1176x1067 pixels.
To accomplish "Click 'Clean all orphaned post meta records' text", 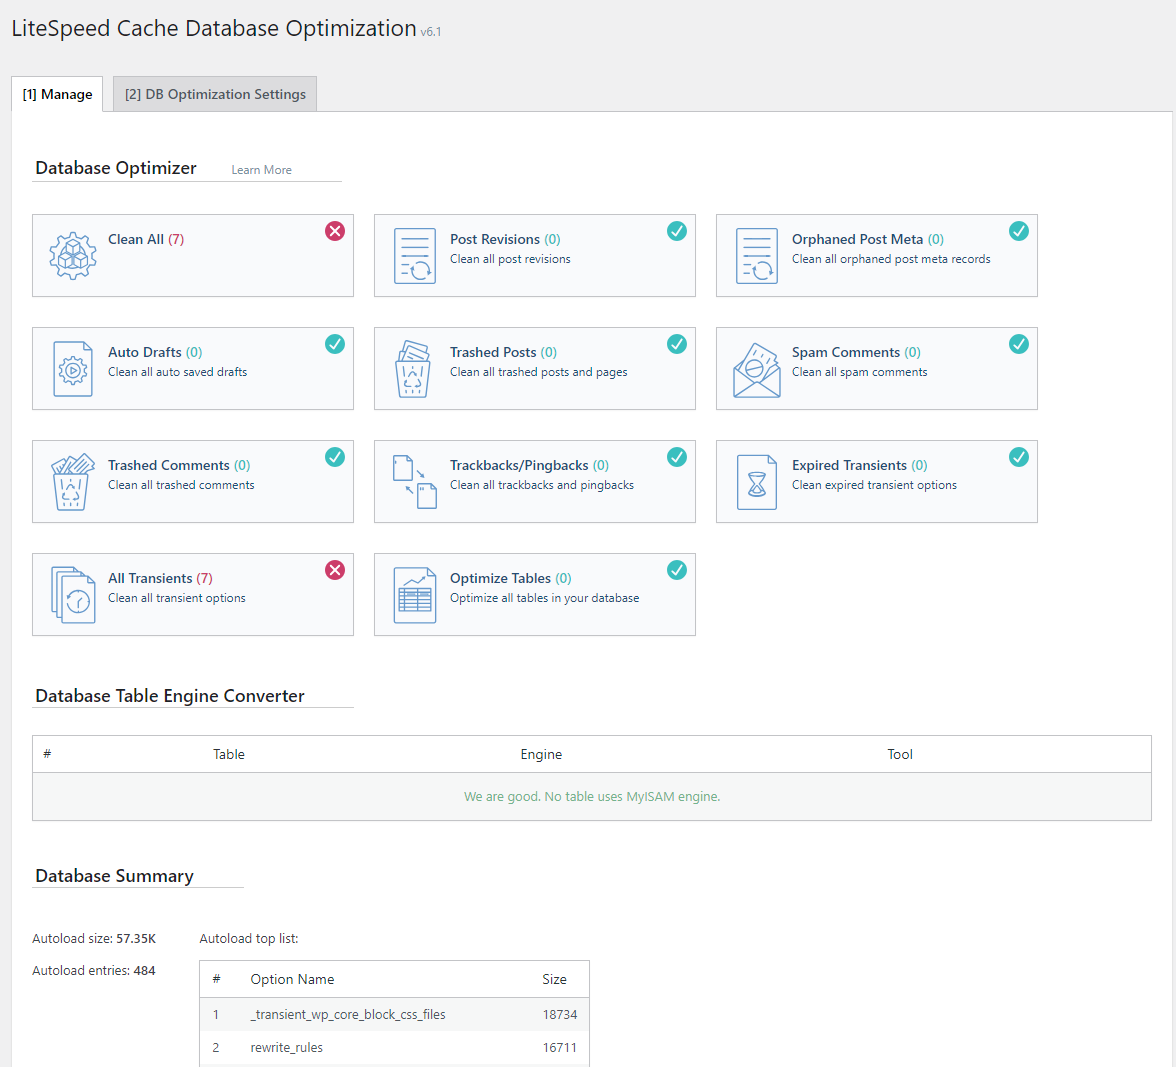I will tap(891, 259).
